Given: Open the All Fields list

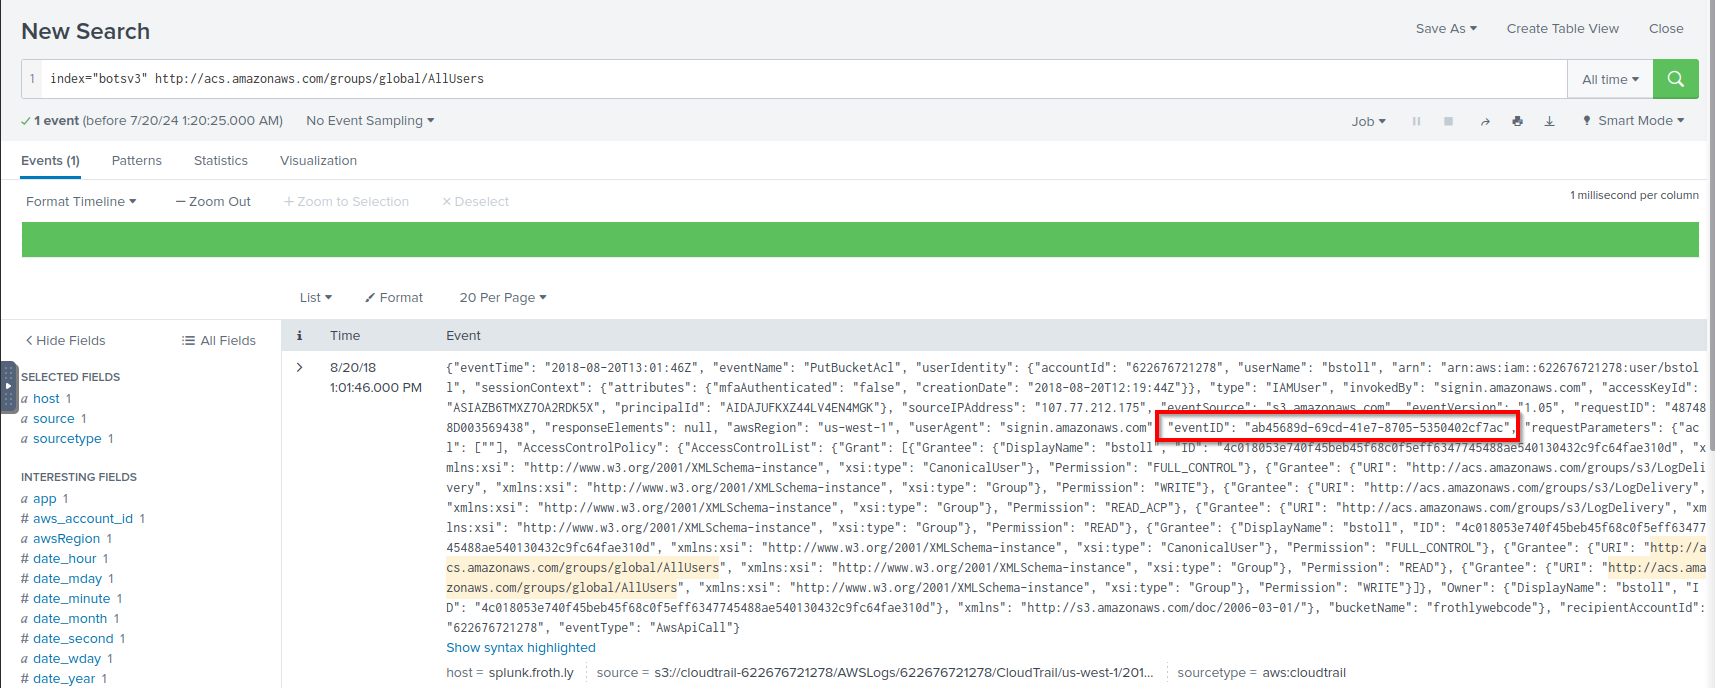Looking at the screenshot, I should pos(219,341).
